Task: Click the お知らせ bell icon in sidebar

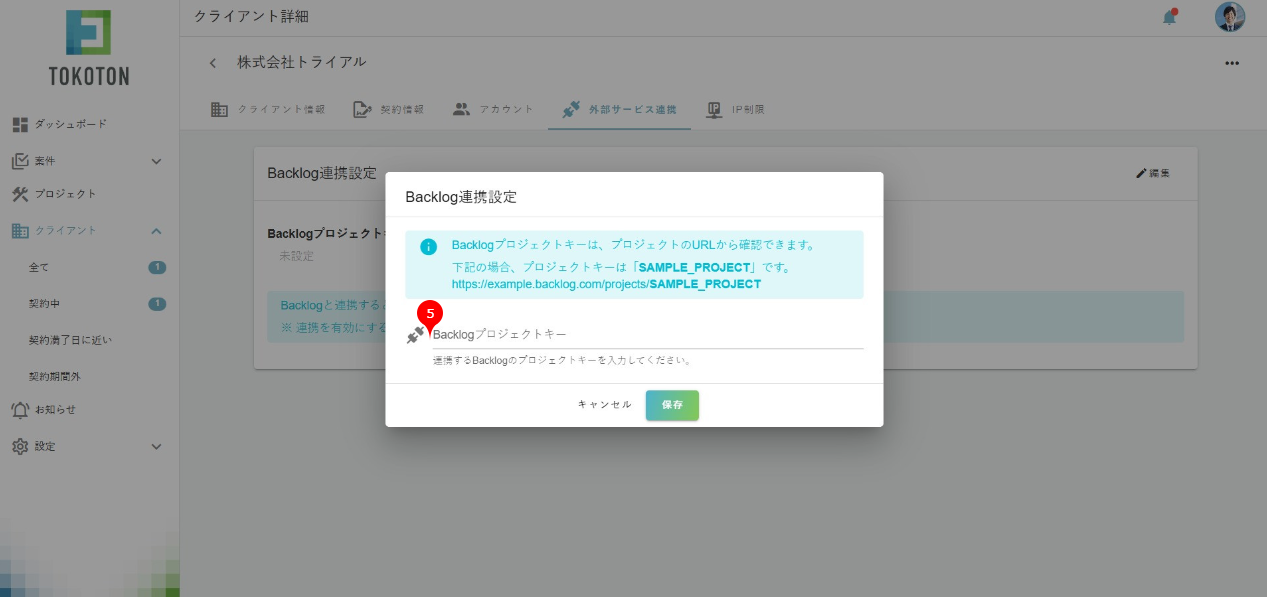Action: (x=20, y=410)
